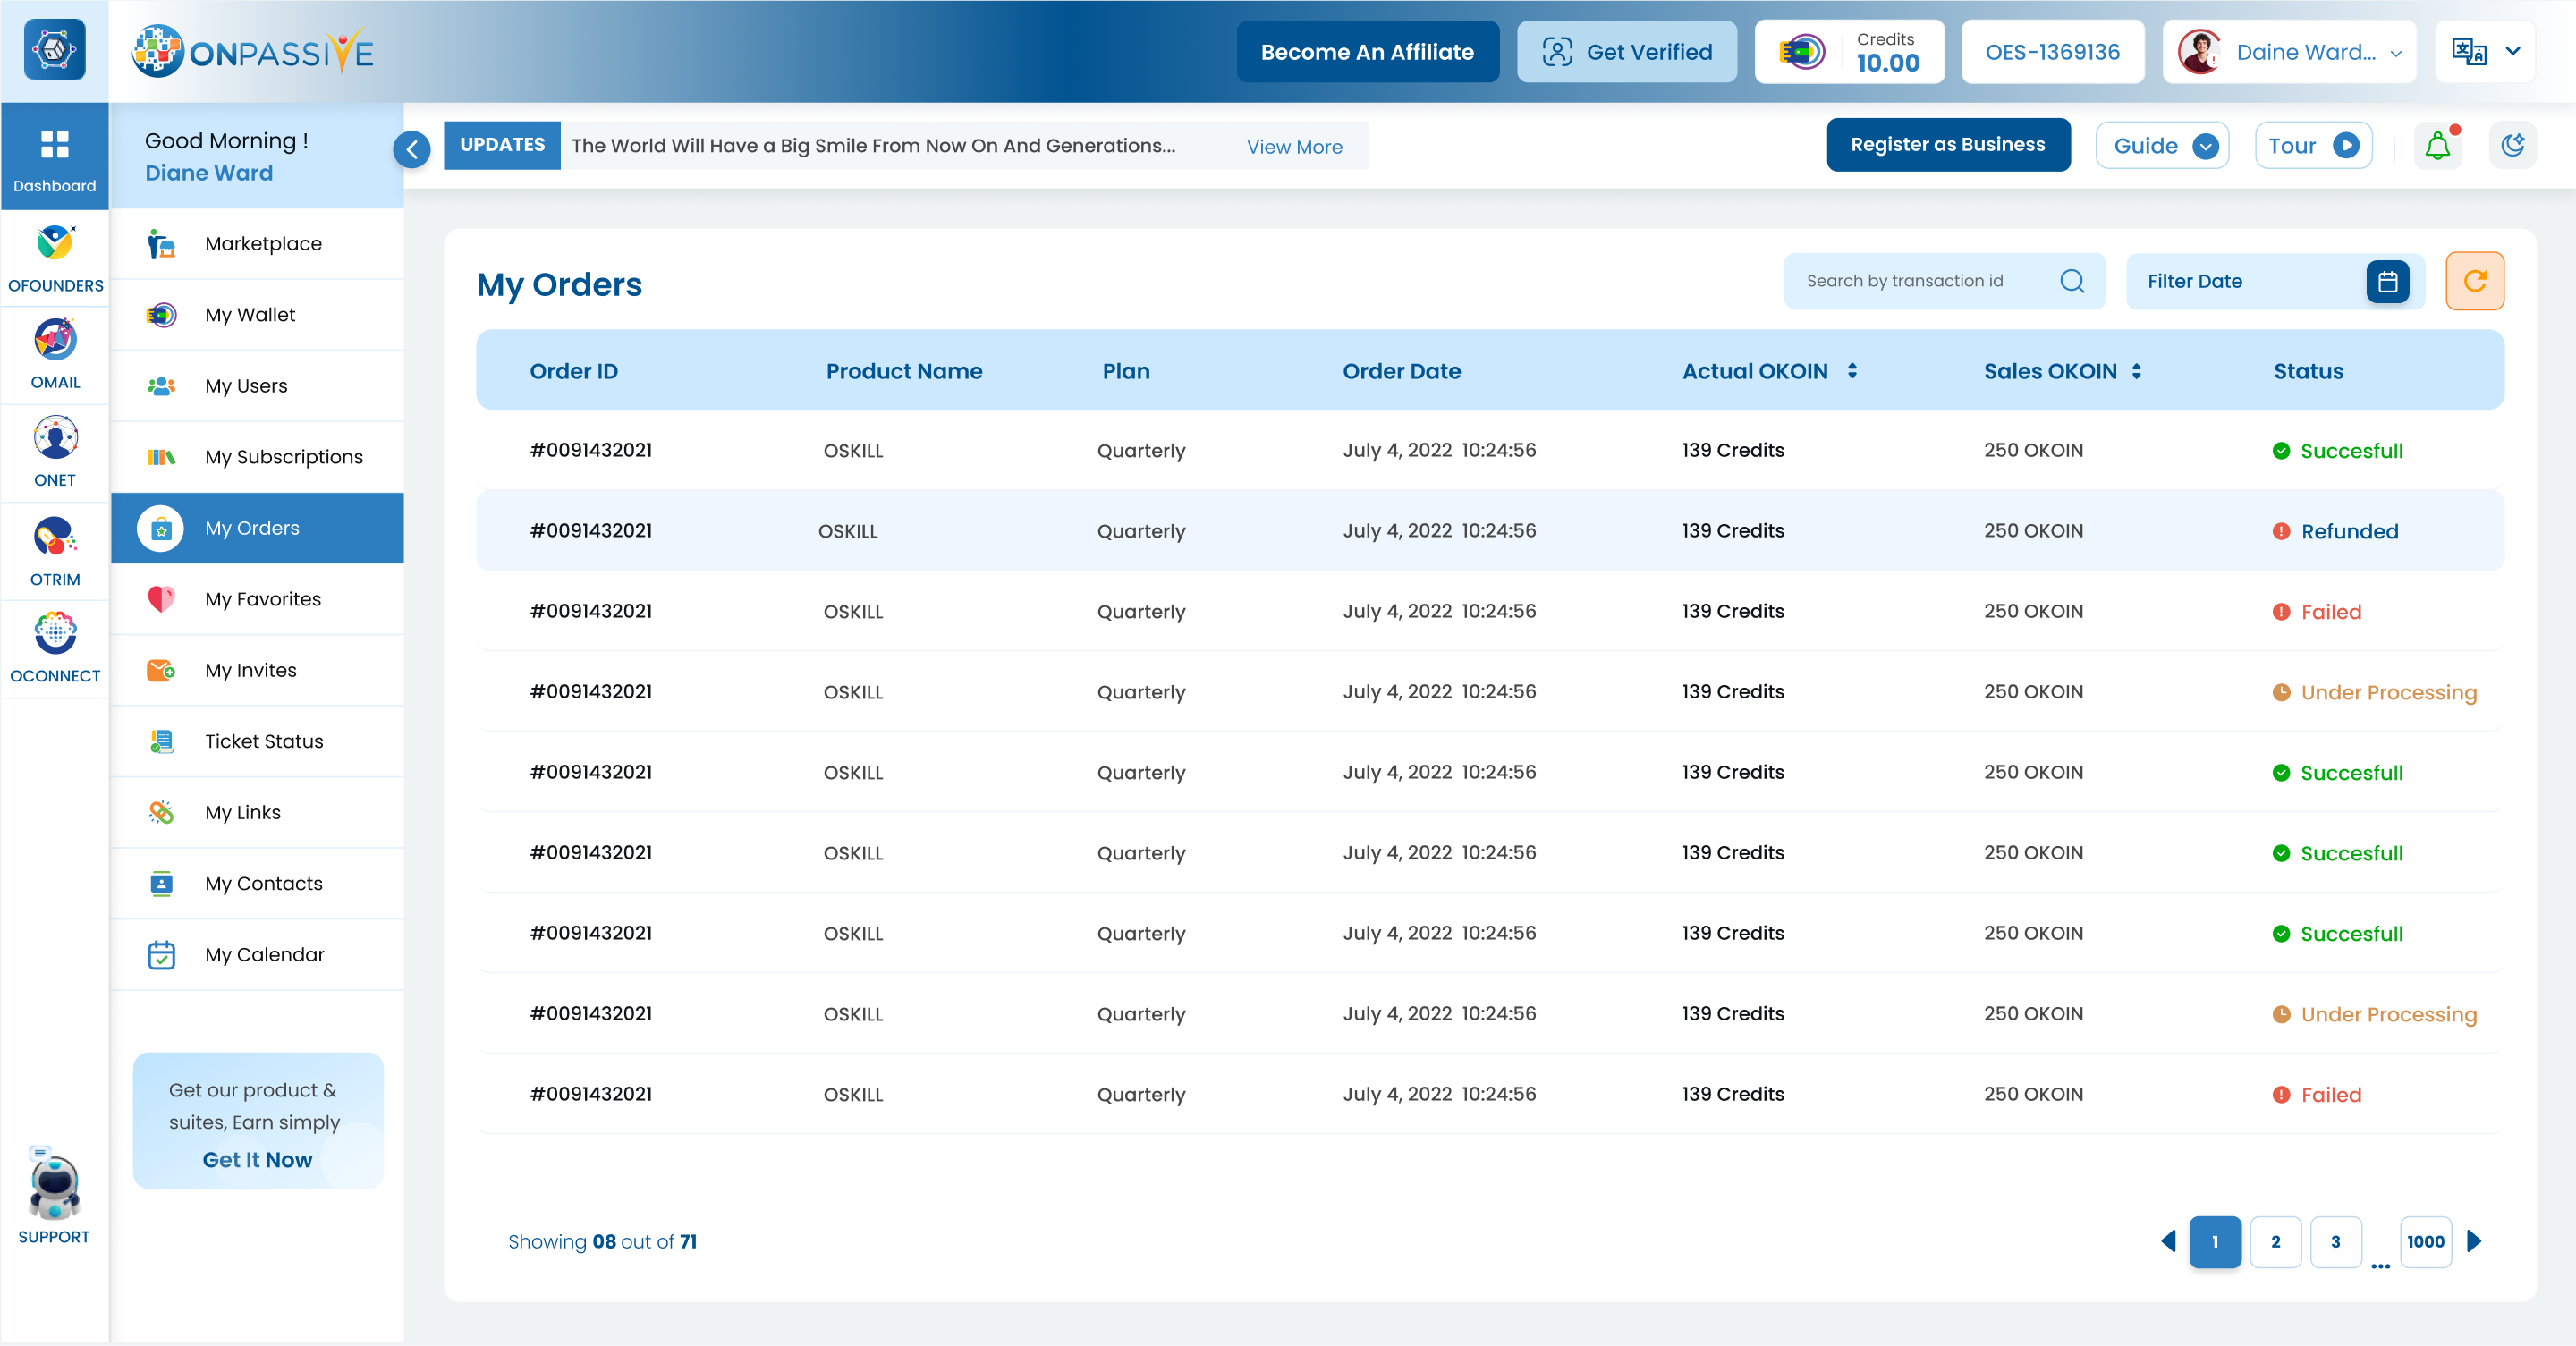
Task: Open Ticket Status menu item
Action: [257, 741]
